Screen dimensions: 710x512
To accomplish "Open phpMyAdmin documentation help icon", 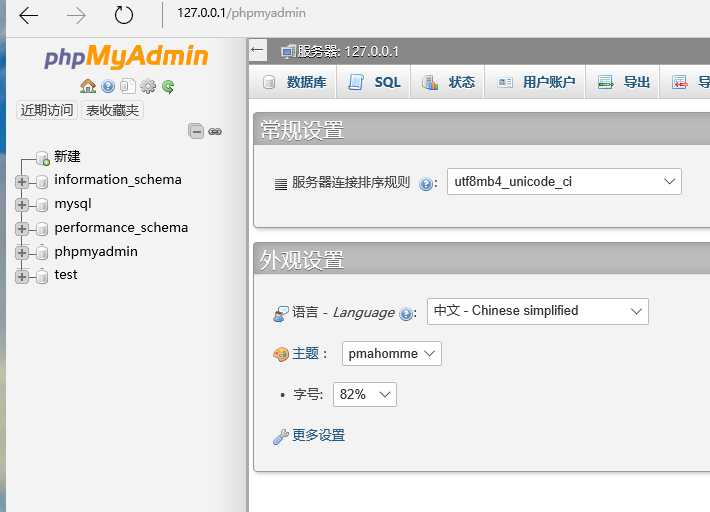I will [108, 86].
